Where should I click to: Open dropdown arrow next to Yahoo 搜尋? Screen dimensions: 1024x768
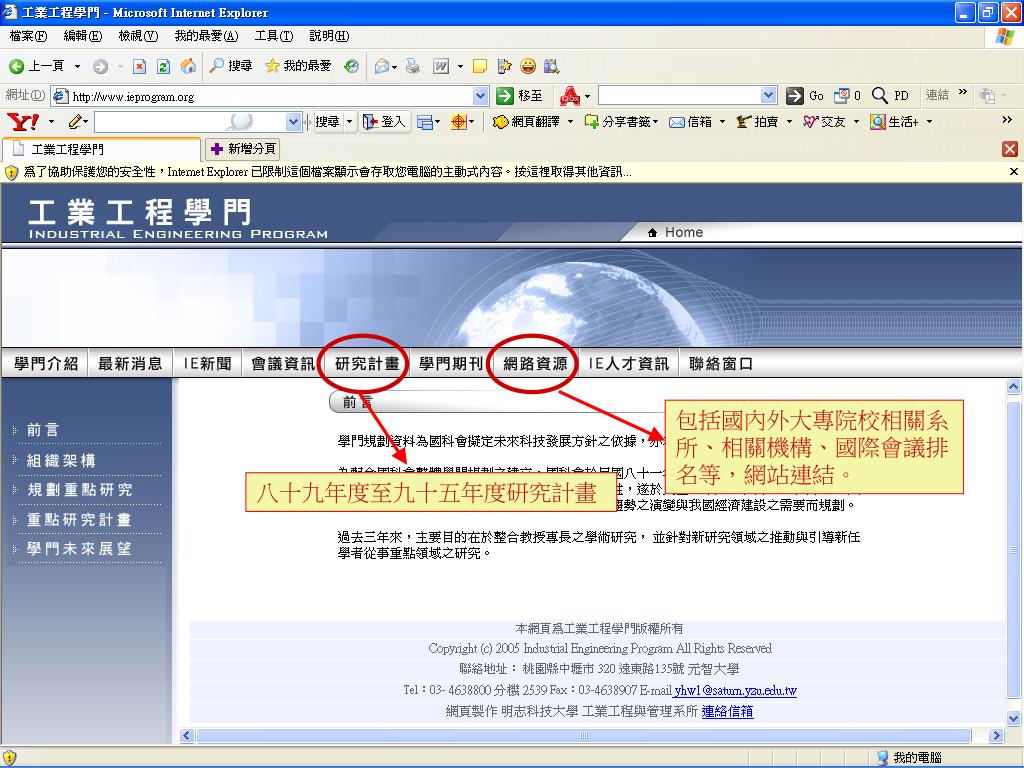[x=349, y=121]
